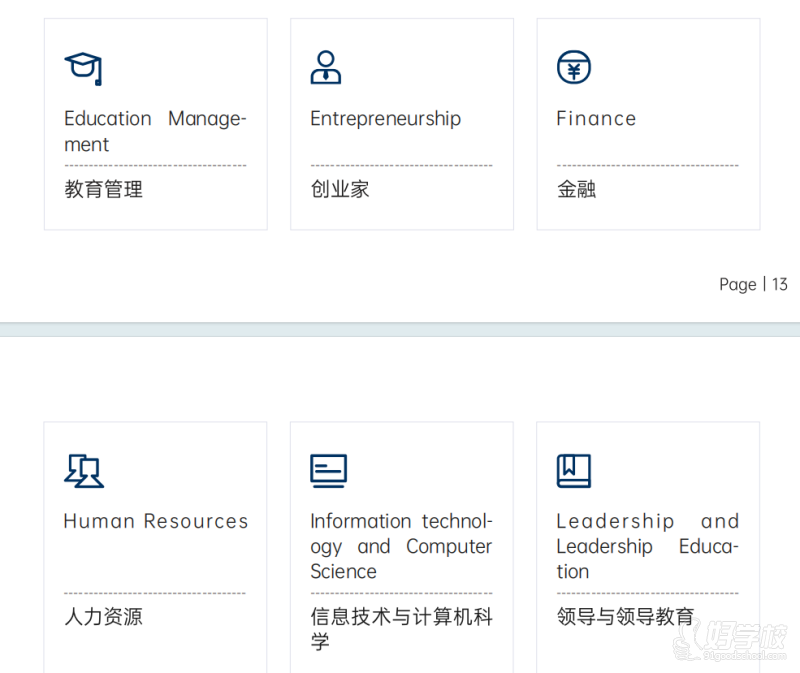The image size is (800, 673).
Task: Select Information technology and Computer Science title
Action: pyautogui.click(x=401, y=546)
